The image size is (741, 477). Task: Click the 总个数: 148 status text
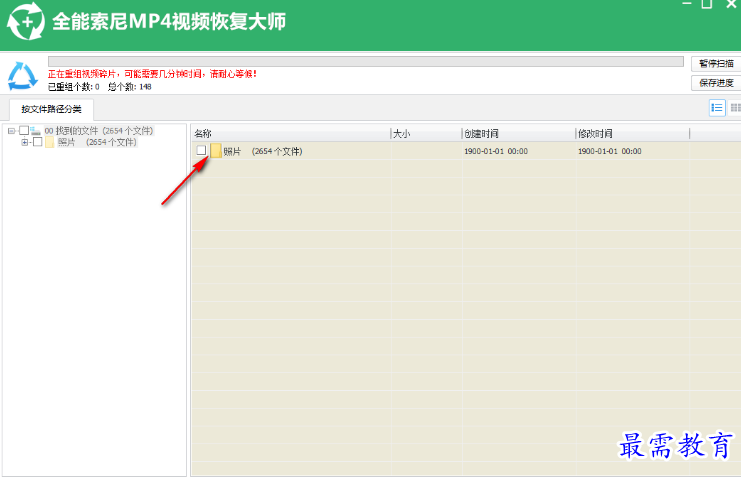coord(129,87)
